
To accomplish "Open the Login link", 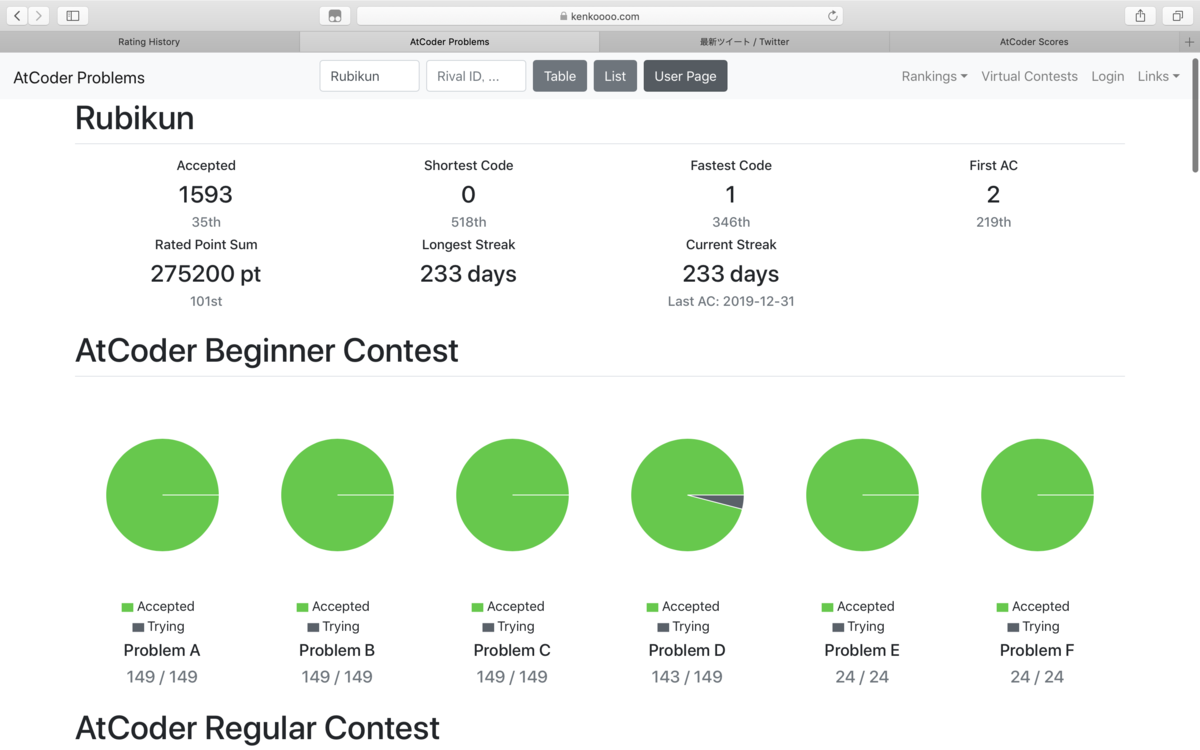I will (1107, 76).
